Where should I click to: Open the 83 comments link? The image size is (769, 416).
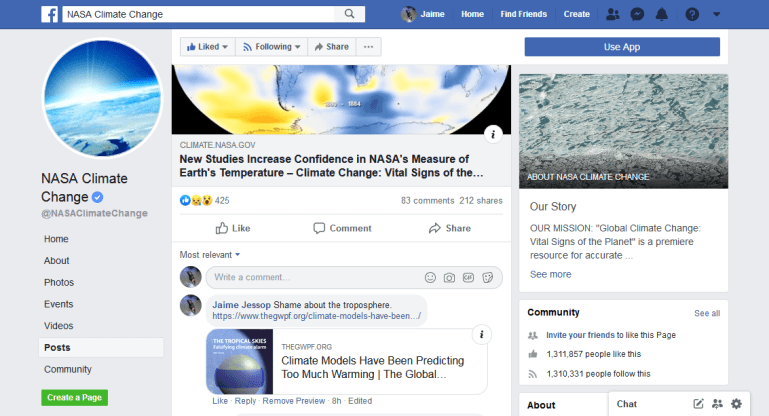click(428, 201)
